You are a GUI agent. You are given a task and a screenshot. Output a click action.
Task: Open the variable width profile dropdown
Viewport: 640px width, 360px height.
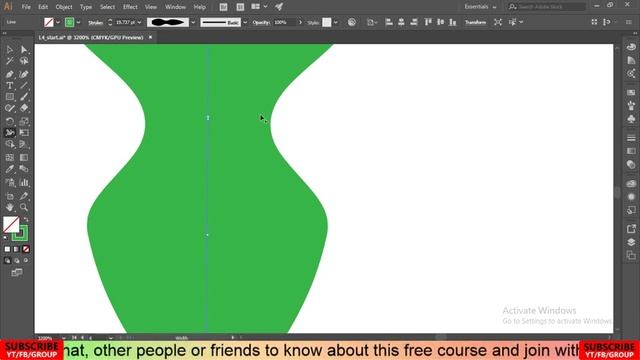point(193,22)
